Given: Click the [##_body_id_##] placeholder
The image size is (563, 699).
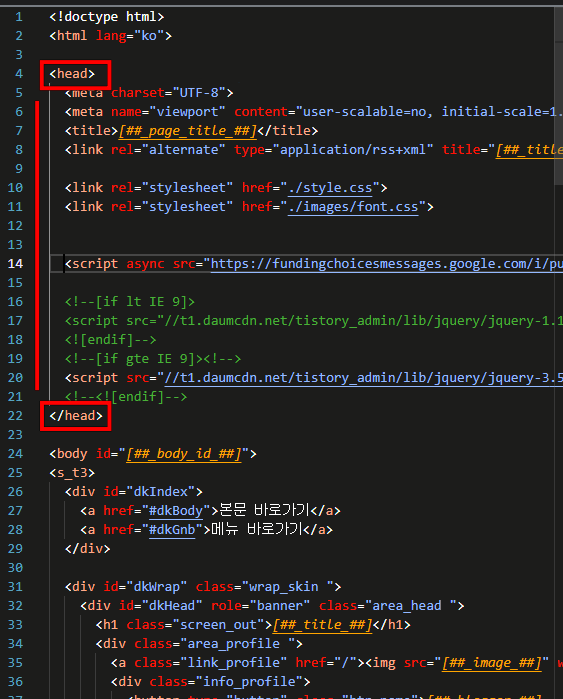Looking at the screenshot, I should click(184, 454).
